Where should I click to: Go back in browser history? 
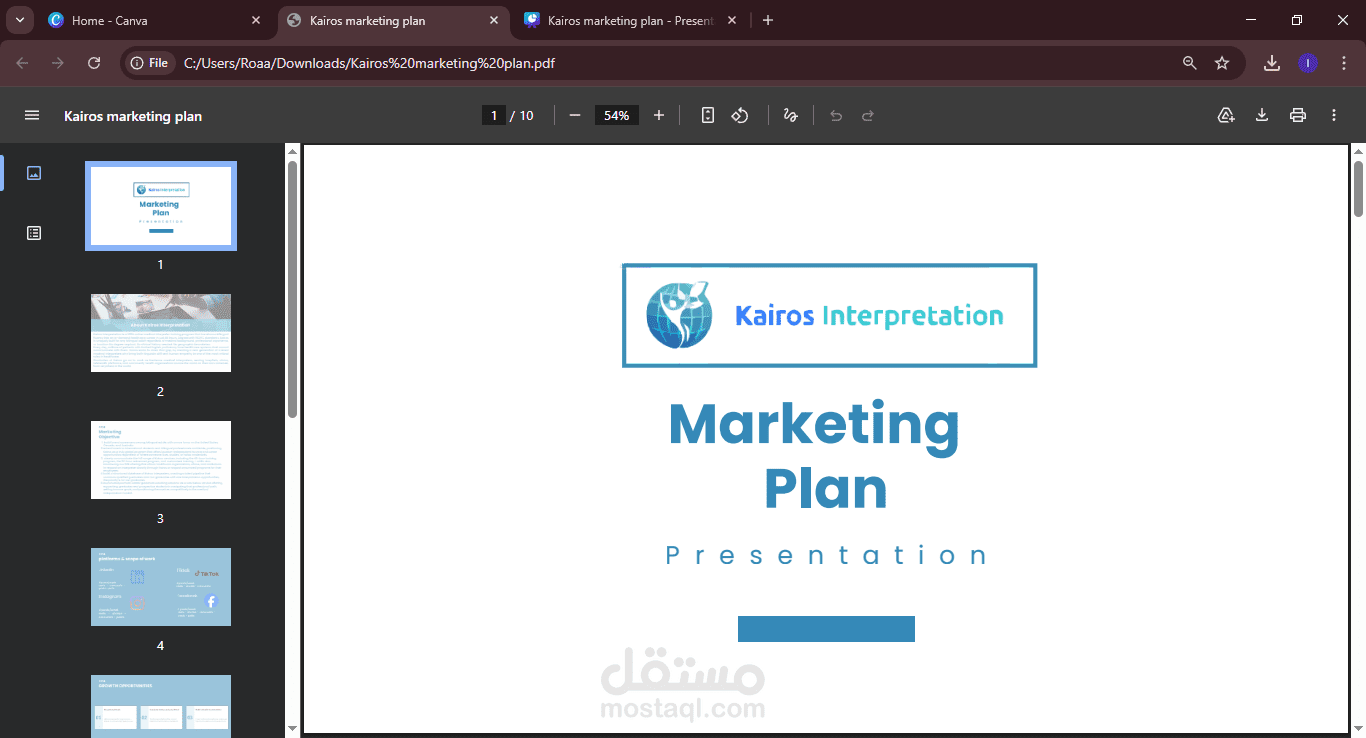point(23,63)
